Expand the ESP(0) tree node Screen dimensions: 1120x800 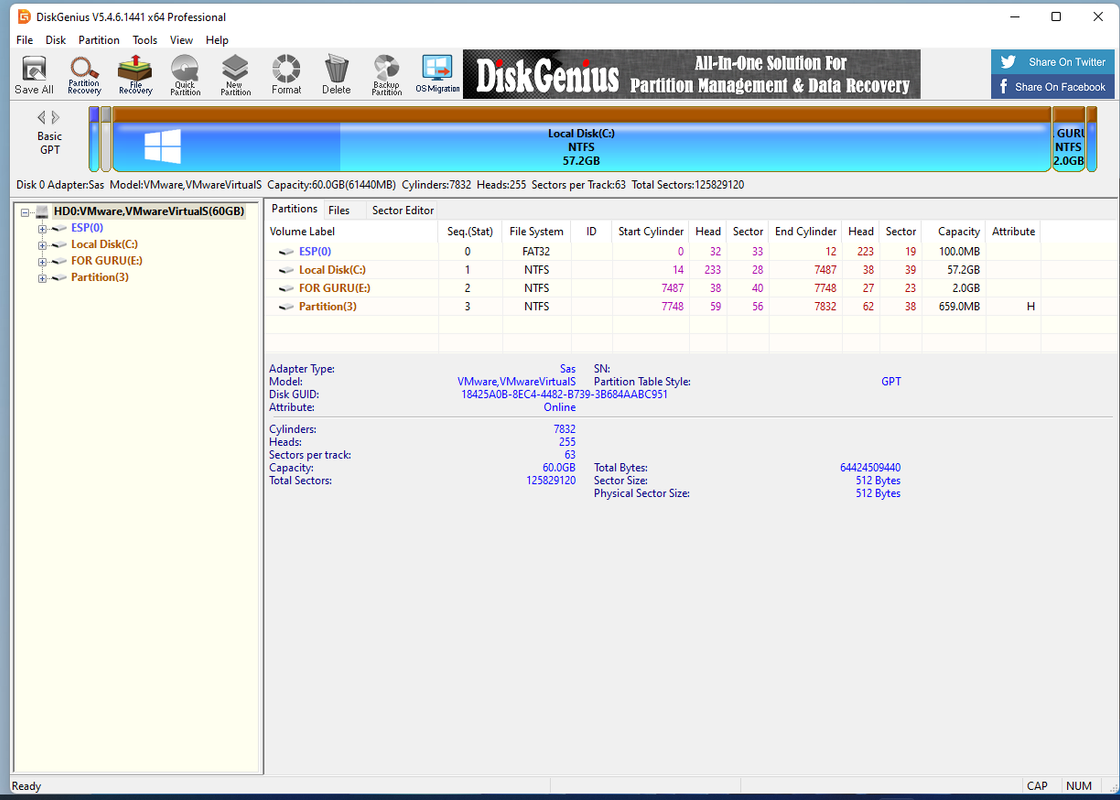coord(42,229)
